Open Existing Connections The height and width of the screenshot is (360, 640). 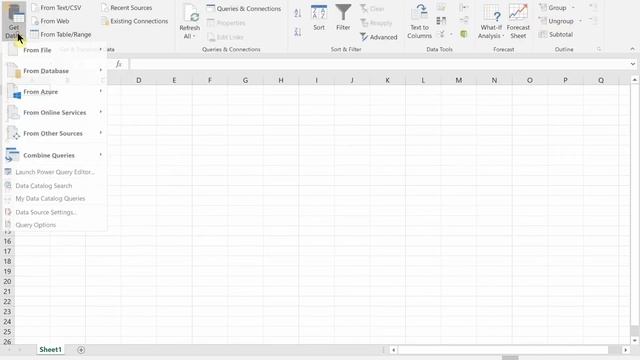click(135, 21)
